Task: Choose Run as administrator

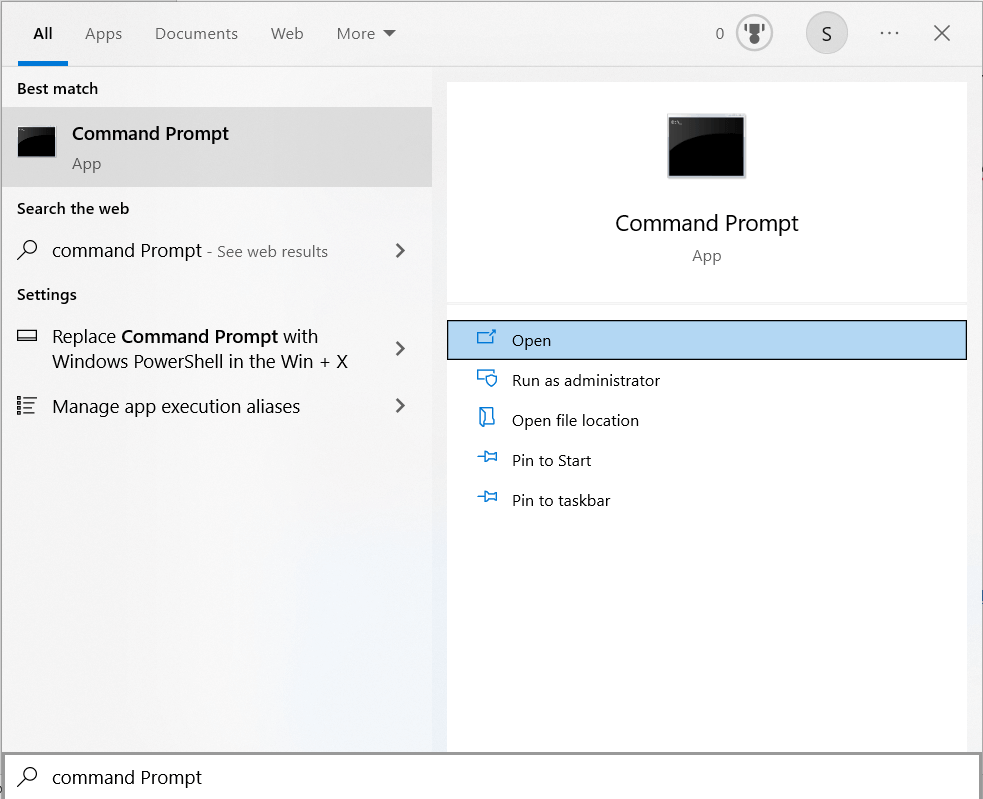Action: (707, 380)
